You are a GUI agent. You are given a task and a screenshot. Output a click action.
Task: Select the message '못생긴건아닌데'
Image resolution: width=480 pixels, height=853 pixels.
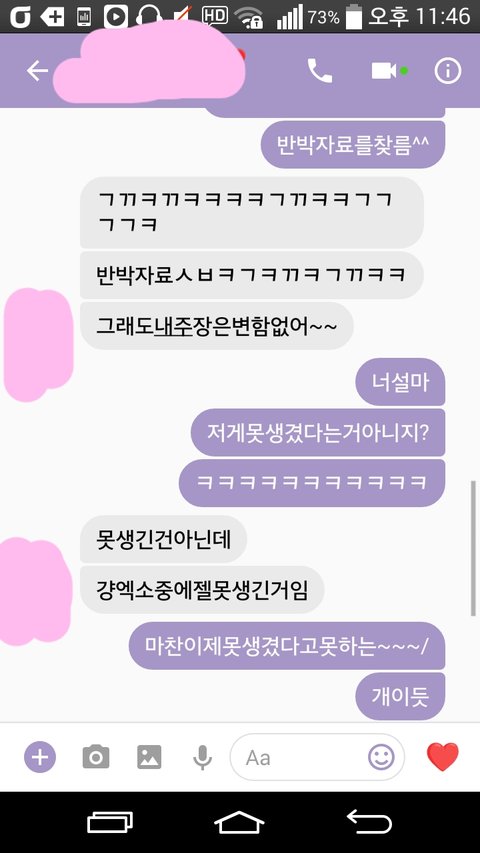[x=163, y=539]
